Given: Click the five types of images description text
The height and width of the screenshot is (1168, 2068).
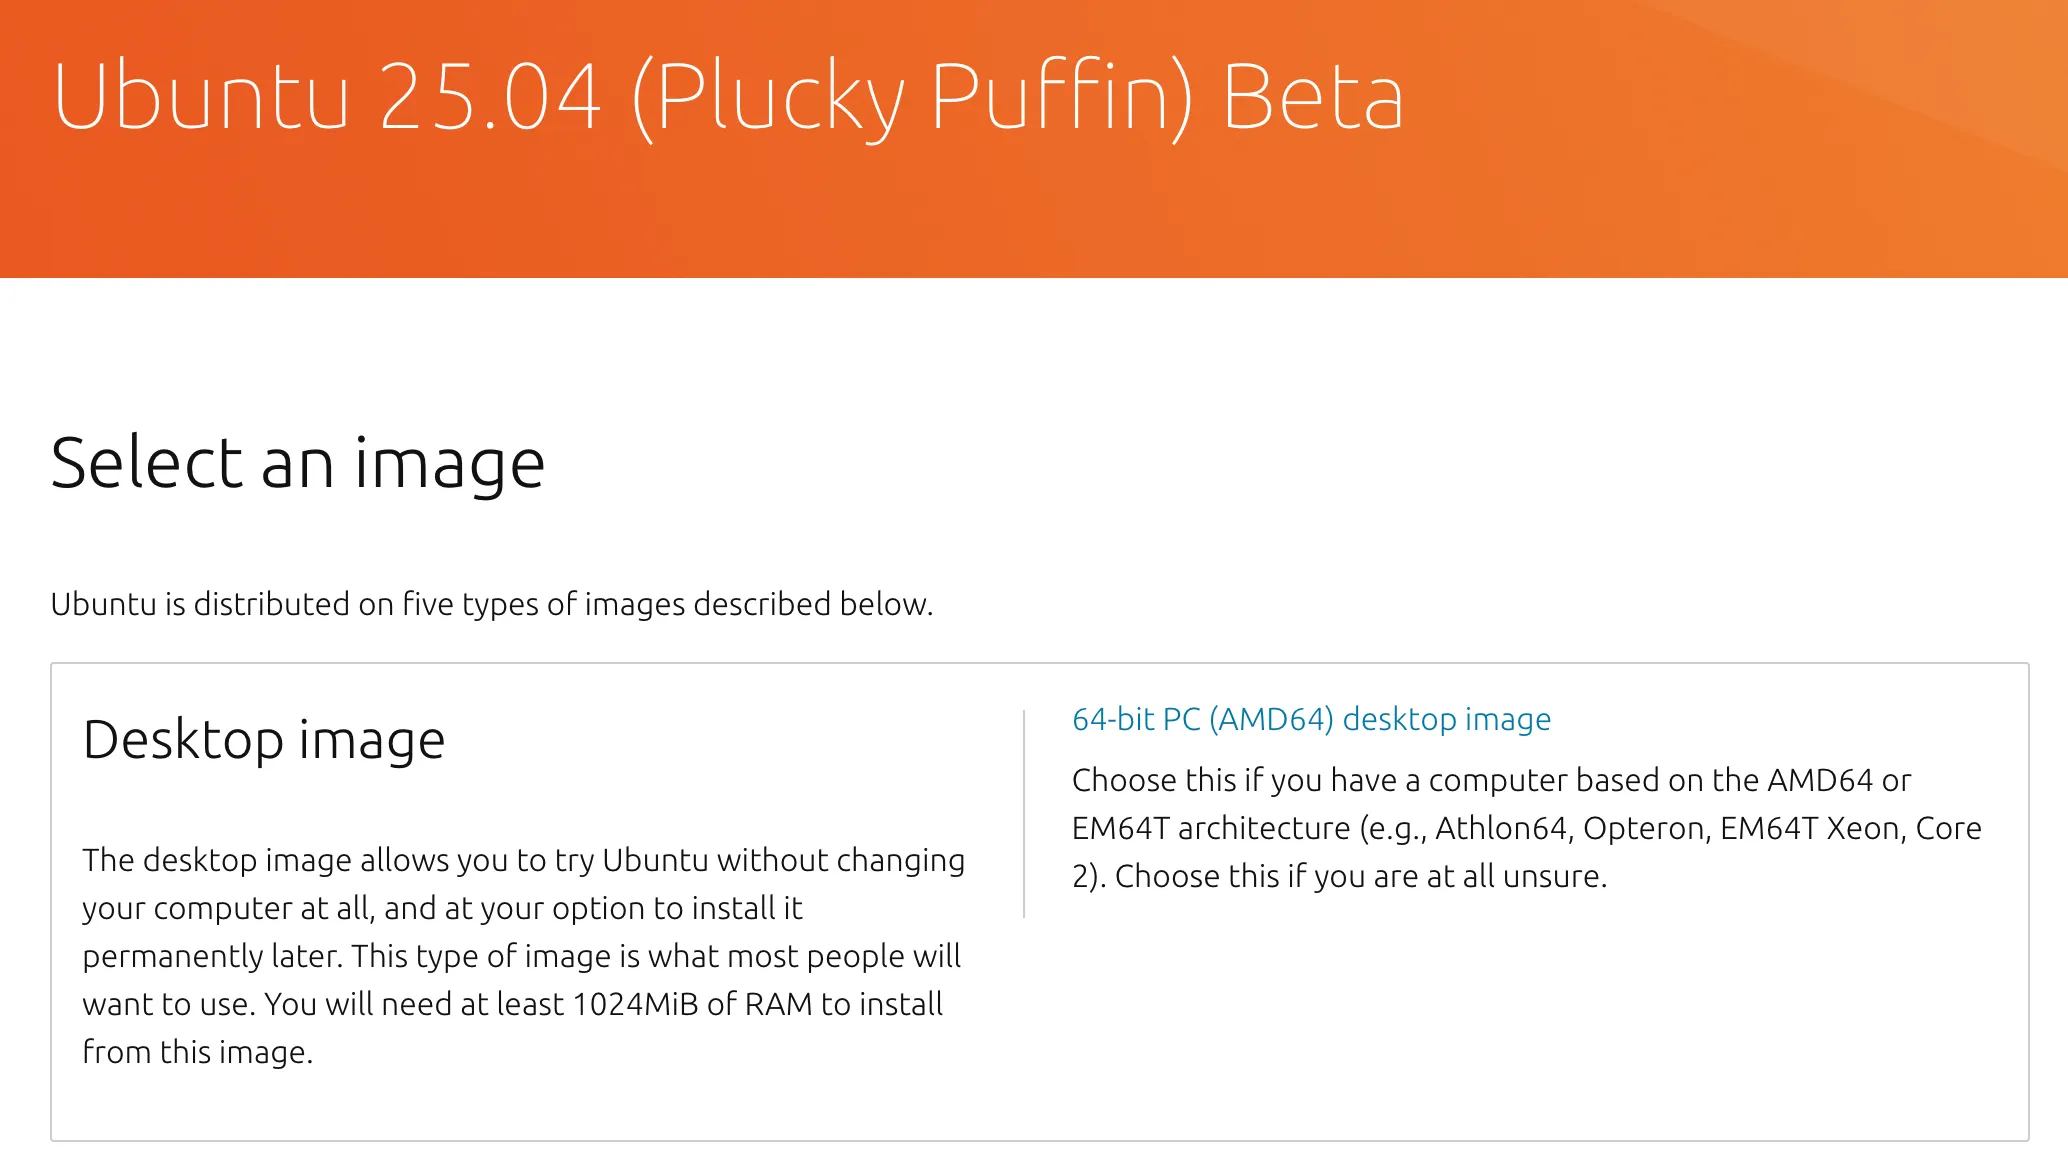Looking at the screenshot, I should (x=492, y=603).
